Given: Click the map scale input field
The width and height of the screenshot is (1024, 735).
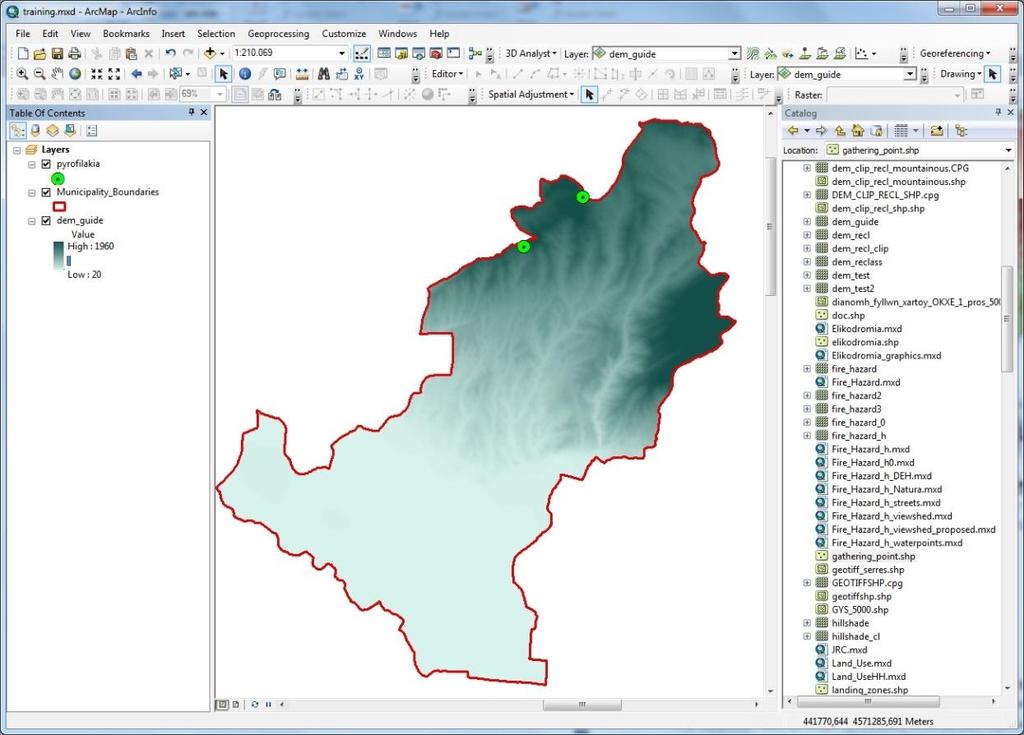Looking at the screenshot, I should tap(284, 54).
